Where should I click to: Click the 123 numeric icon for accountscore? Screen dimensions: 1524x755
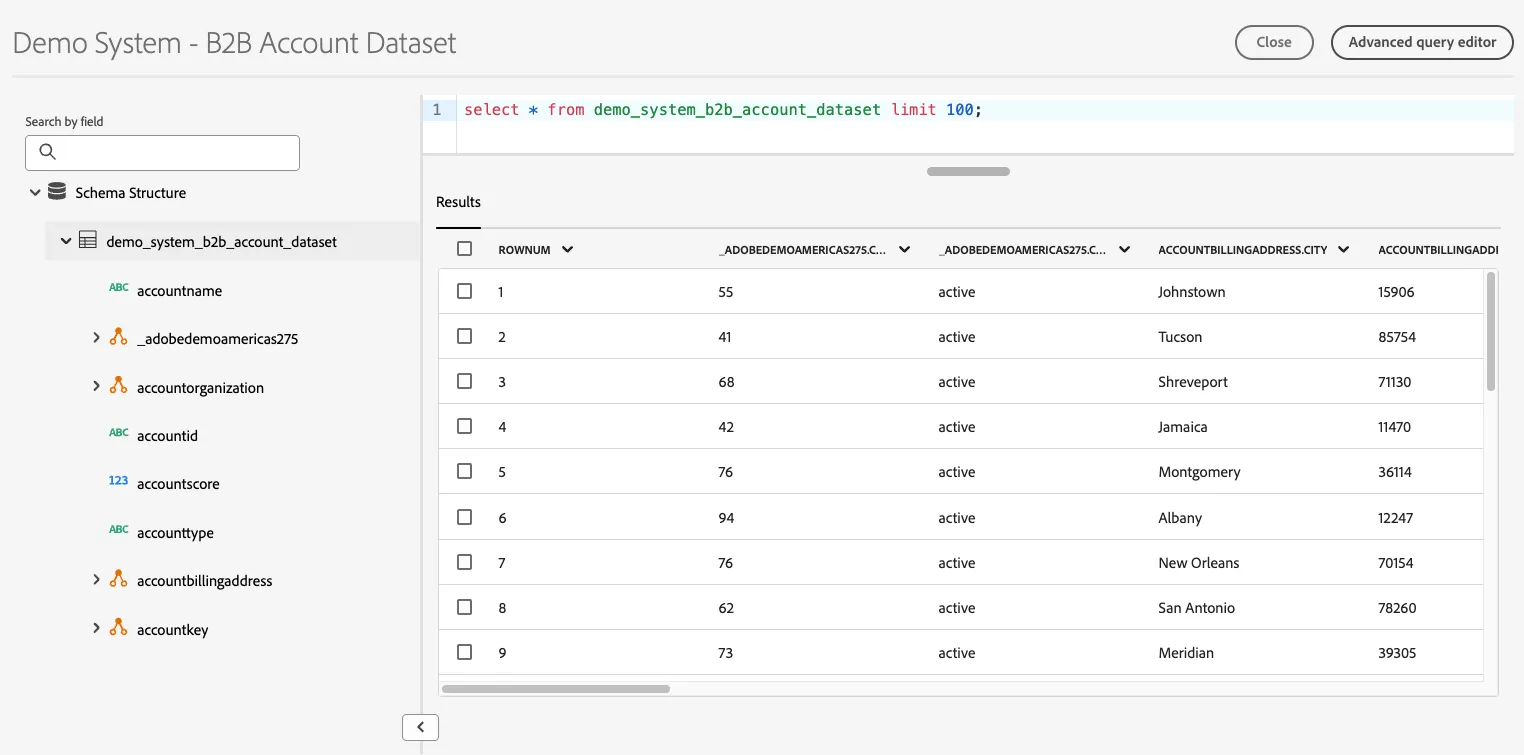[119, 481]
